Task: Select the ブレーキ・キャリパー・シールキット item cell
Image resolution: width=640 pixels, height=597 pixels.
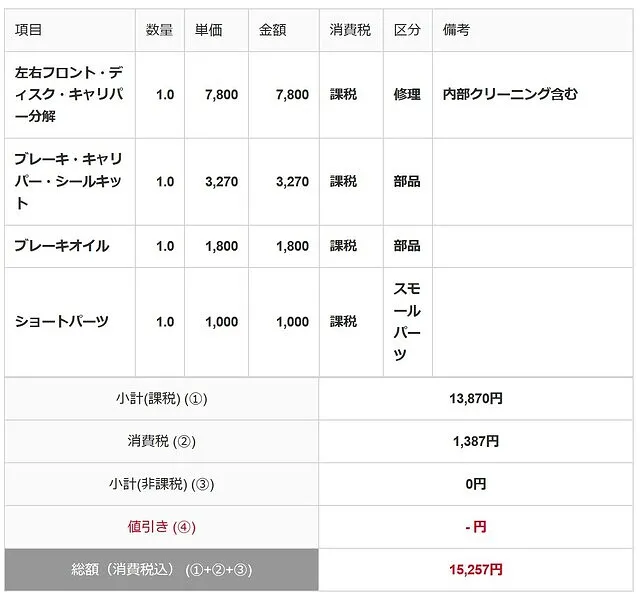Action: [x=69, y=182]
